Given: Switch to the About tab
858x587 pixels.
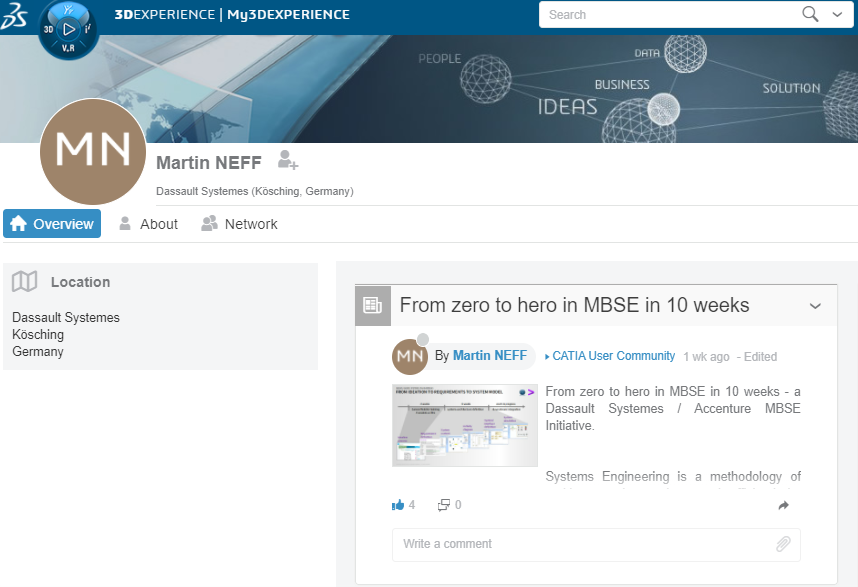Looking at the screenshot, I should click(160, 224).
